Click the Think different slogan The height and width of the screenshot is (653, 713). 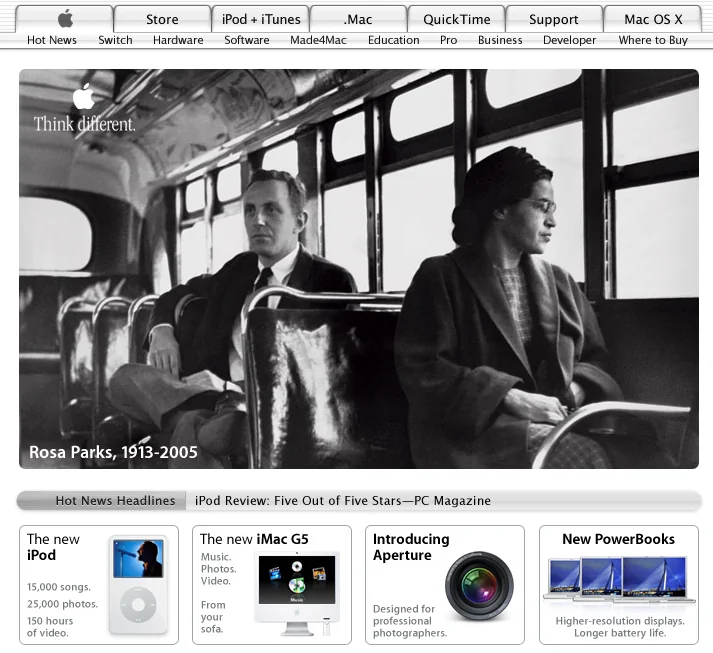click(x=85, y=124)
